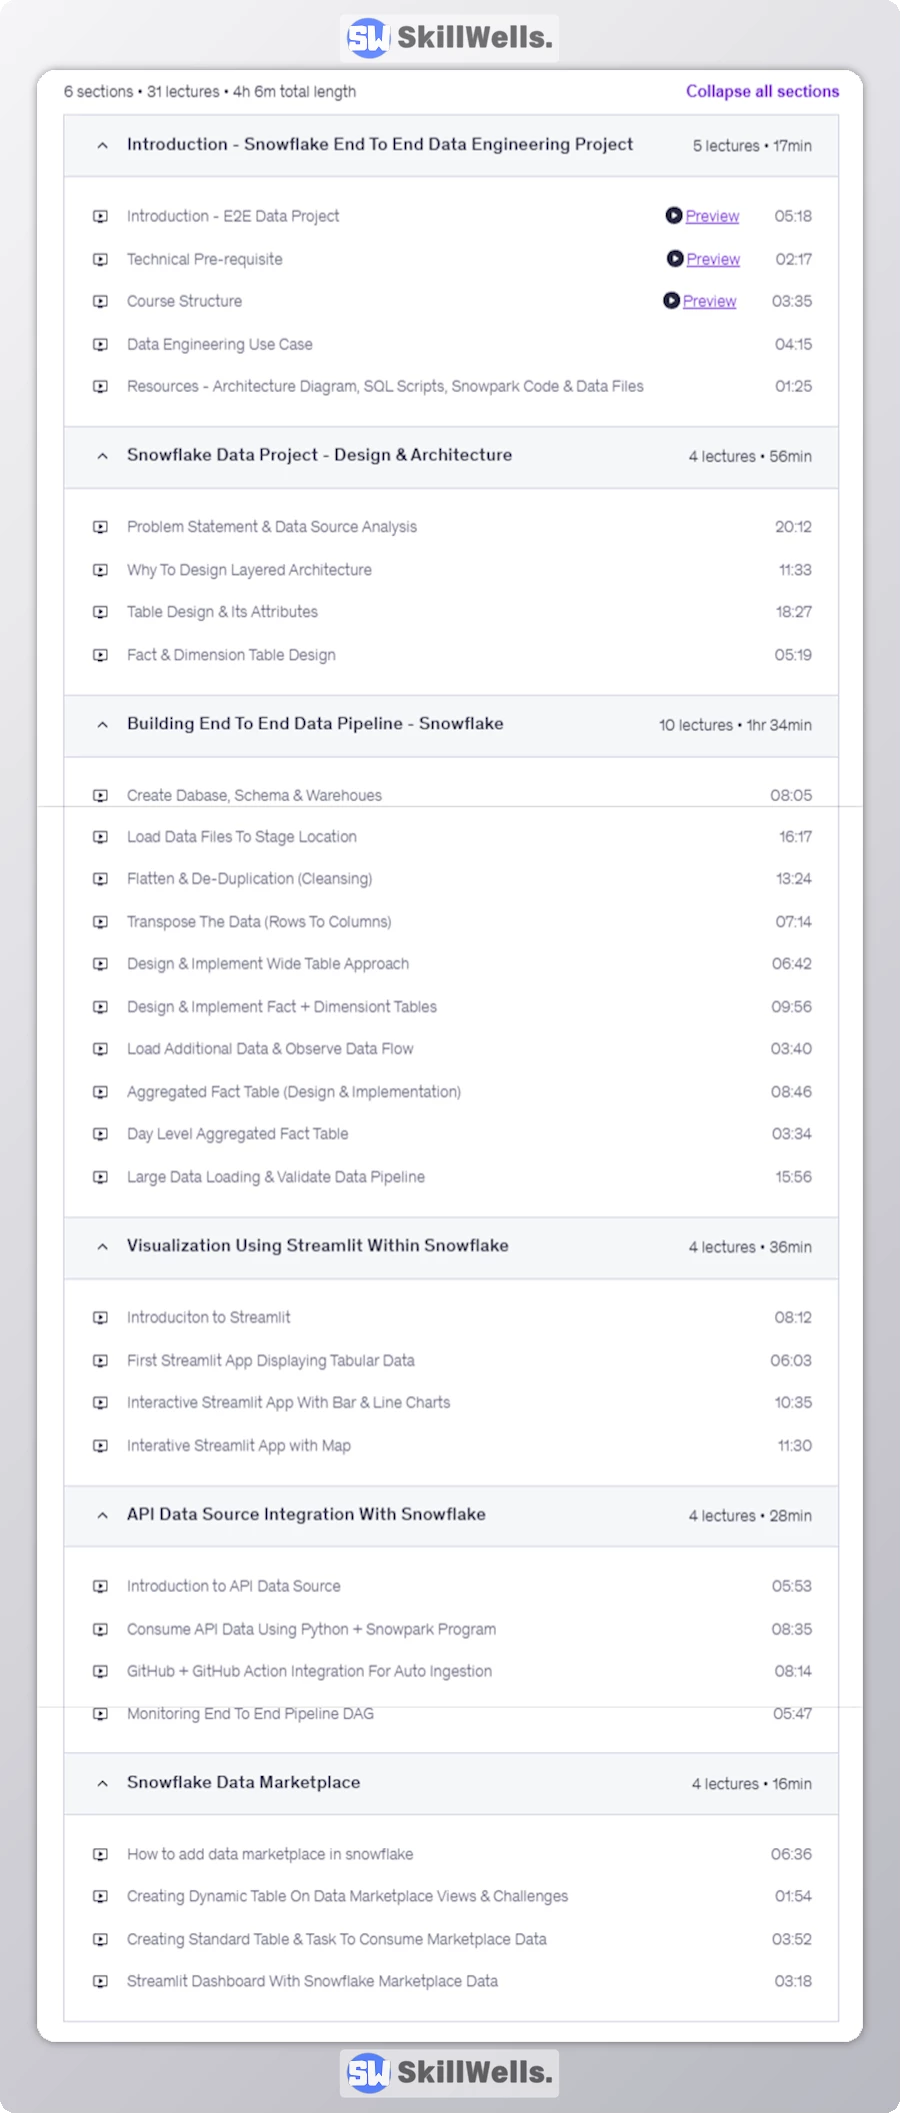Click the 10 lectures • 1hr 34min summary
Screen dimensions: 900x2113
tap(735, 725)
